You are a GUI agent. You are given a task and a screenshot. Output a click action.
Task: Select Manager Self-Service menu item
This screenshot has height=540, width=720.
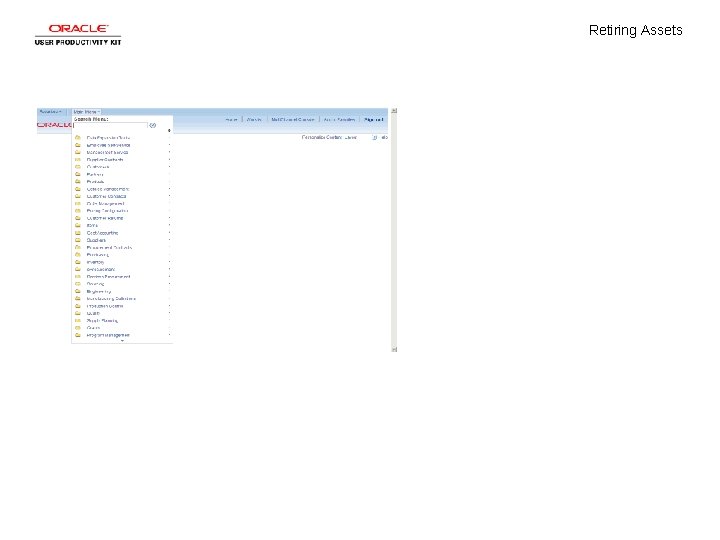tap(107, 152)
